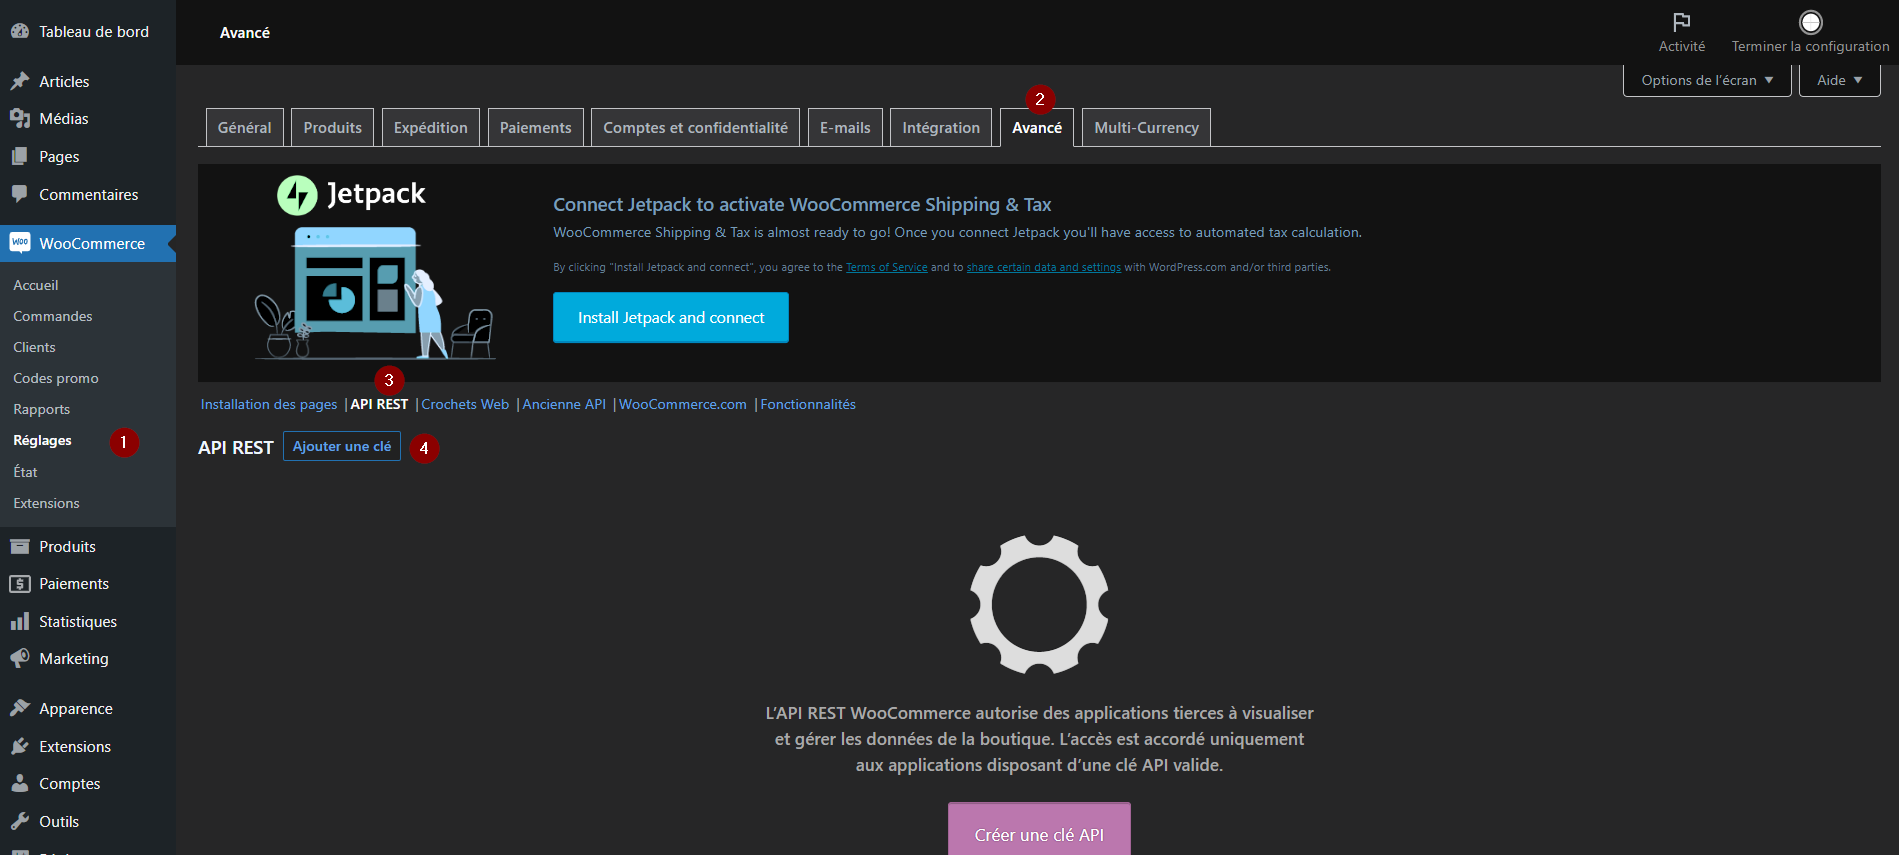Select the Comptes et confidentialité tab
This screenshot has height=855, width=1899.
point(696,127)
